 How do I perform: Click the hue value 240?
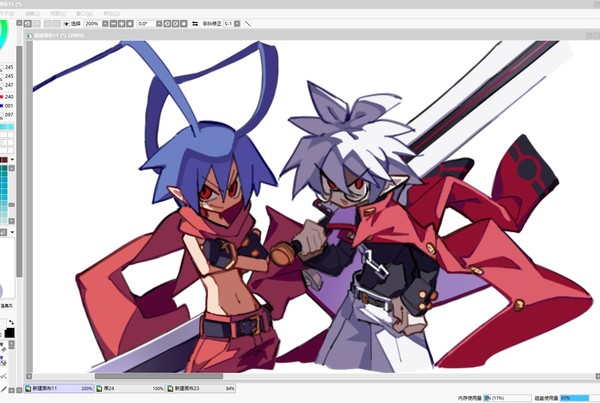click(x=9, y=97)
